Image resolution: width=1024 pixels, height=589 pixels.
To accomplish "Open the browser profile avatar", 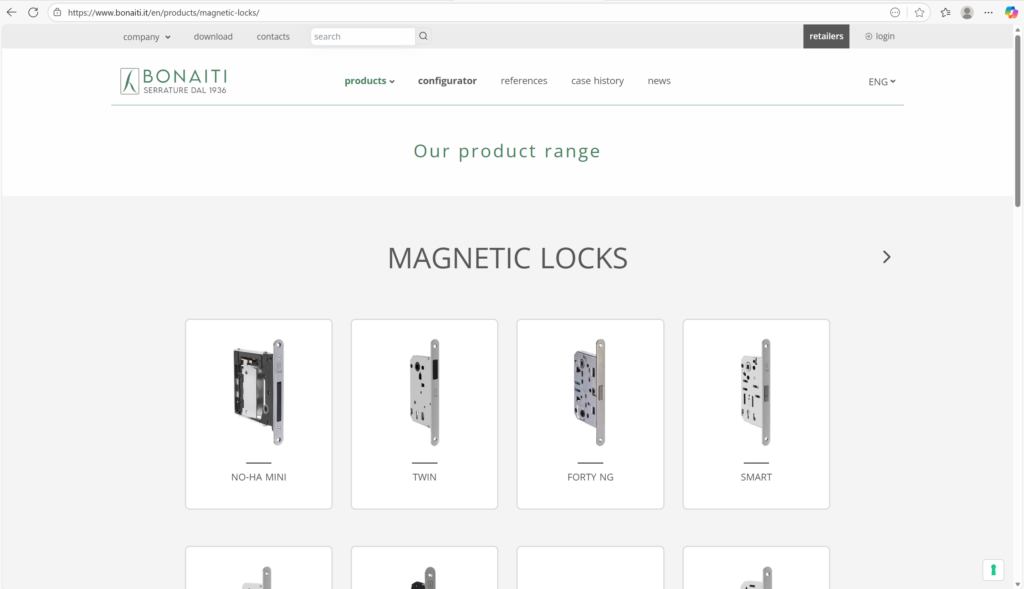I will 967,12.
